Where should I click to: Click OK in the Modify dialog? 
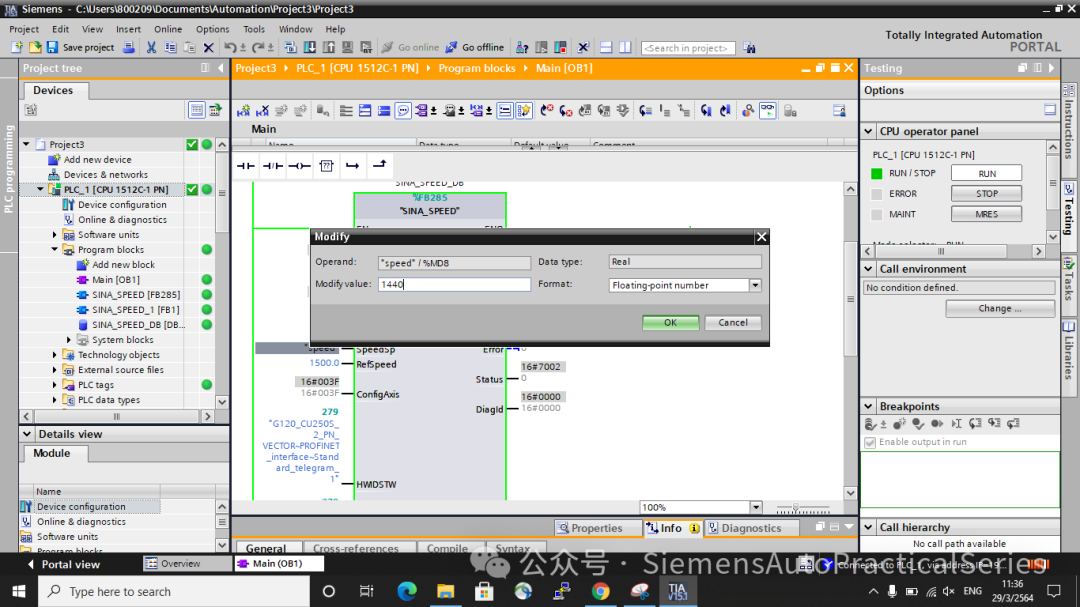(670, 322)
